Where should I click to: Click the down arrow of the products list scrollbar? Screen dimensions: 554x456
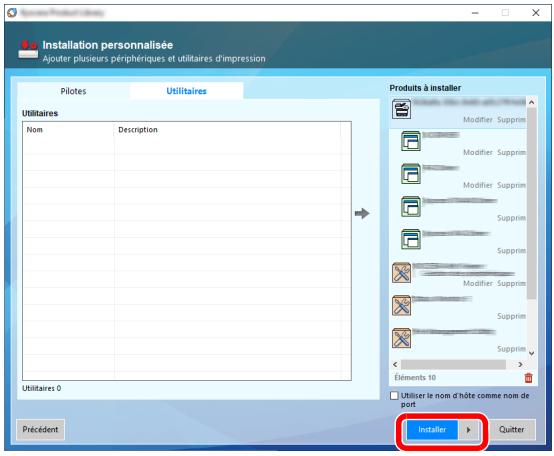click(x=531, y=353)
